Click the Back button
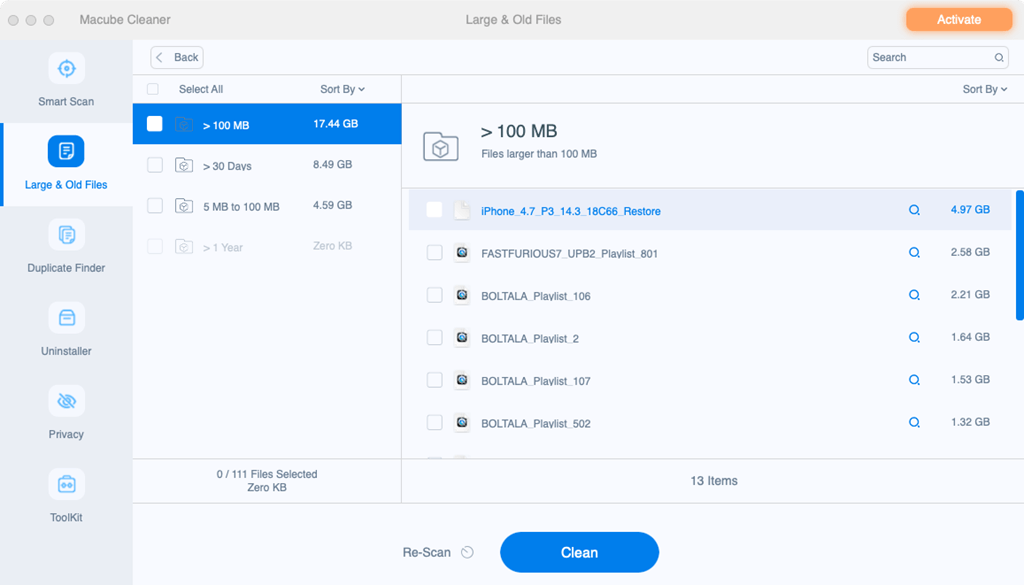The image size is (1024, 585). pyautogui.click(x=177, y=57)
